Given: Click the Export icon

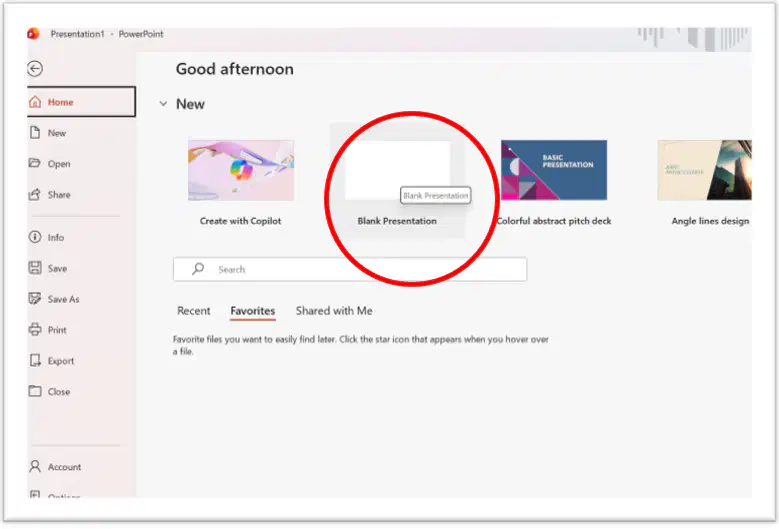Looking at the screenshot, I should pyautogui.click(x=35, y=360).
